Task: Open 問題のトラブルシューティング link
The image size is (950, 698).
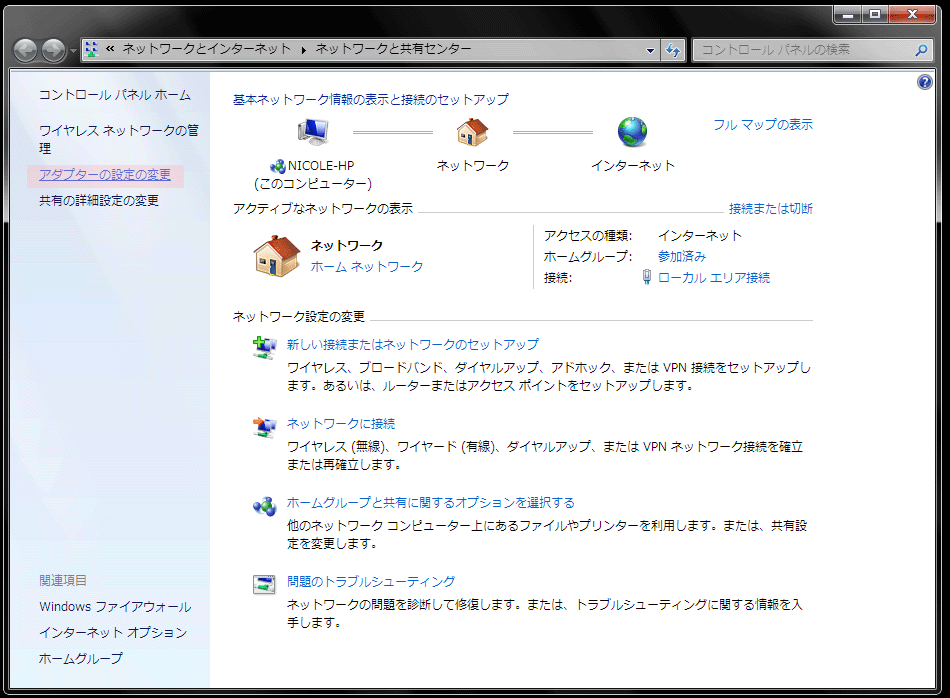Action: click(371, 581)
